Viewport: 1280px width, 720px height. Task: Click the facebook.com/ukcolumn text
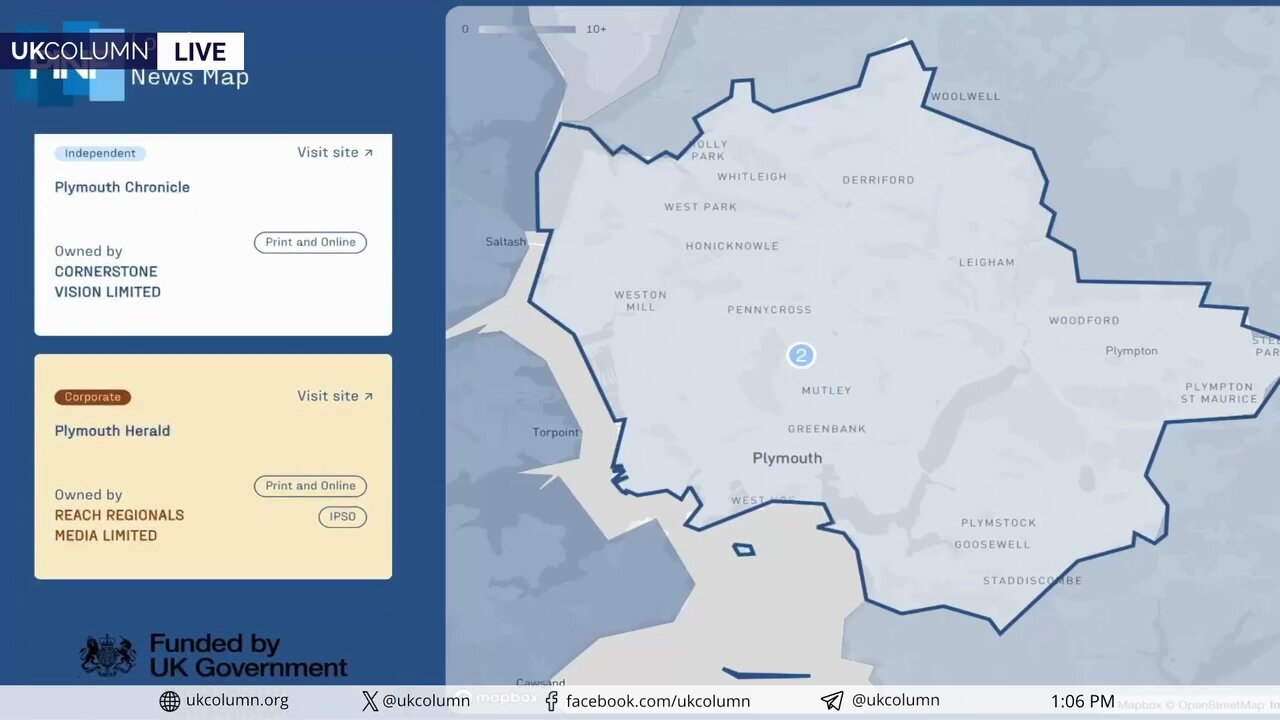(658, 701)
